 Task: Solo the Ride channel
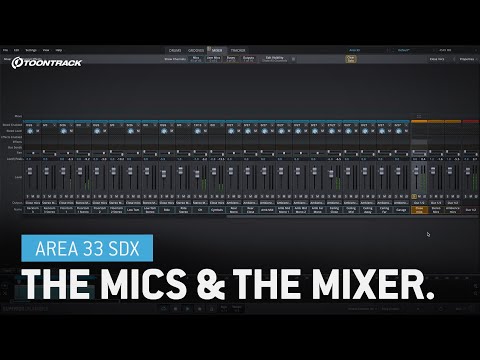(x=162, y=196)
